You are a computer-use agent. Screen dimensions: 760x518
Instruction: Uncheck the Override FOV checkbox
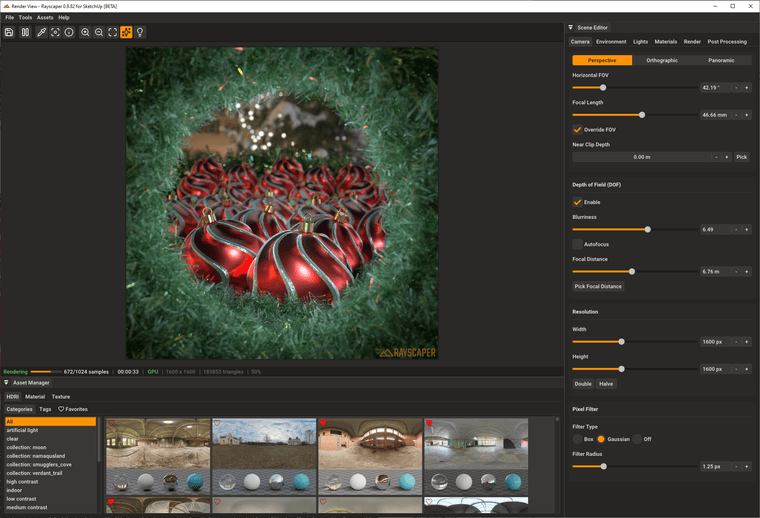[x=577, y=129]
